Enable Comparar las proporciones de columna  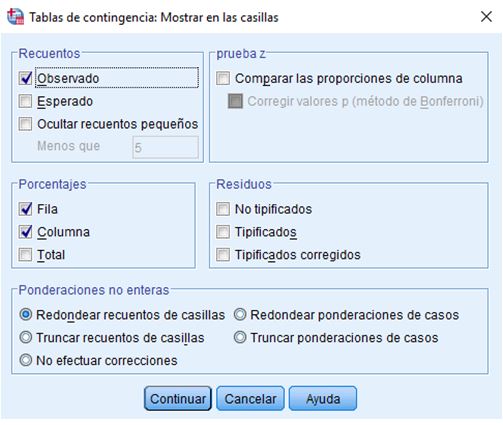pos(223,78)
